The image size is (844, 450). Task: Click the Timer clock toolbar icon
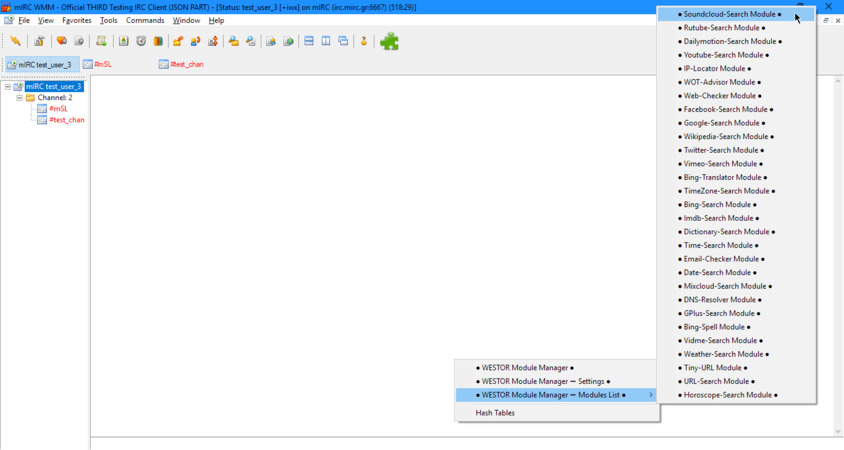[141, 41]
